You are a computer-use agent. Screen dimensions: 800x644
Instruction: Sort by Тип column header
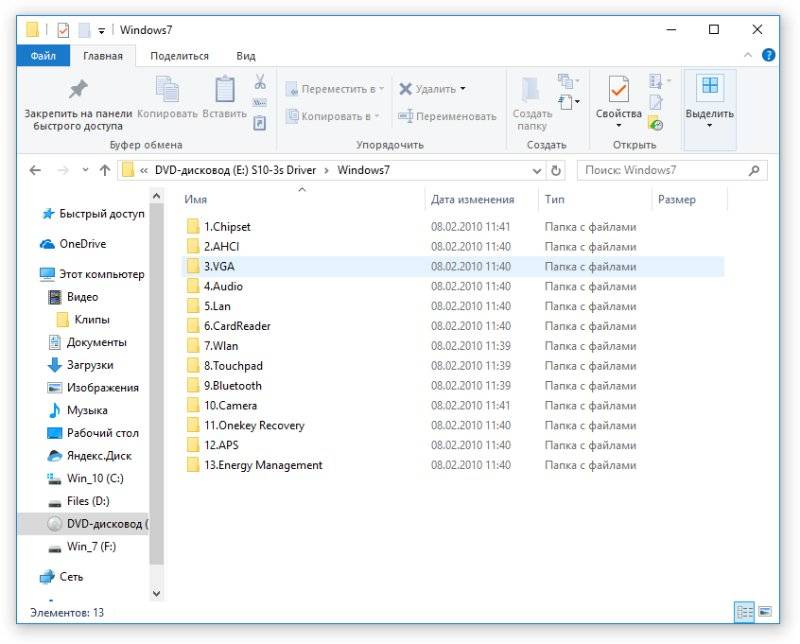click(x=554, y=200)
